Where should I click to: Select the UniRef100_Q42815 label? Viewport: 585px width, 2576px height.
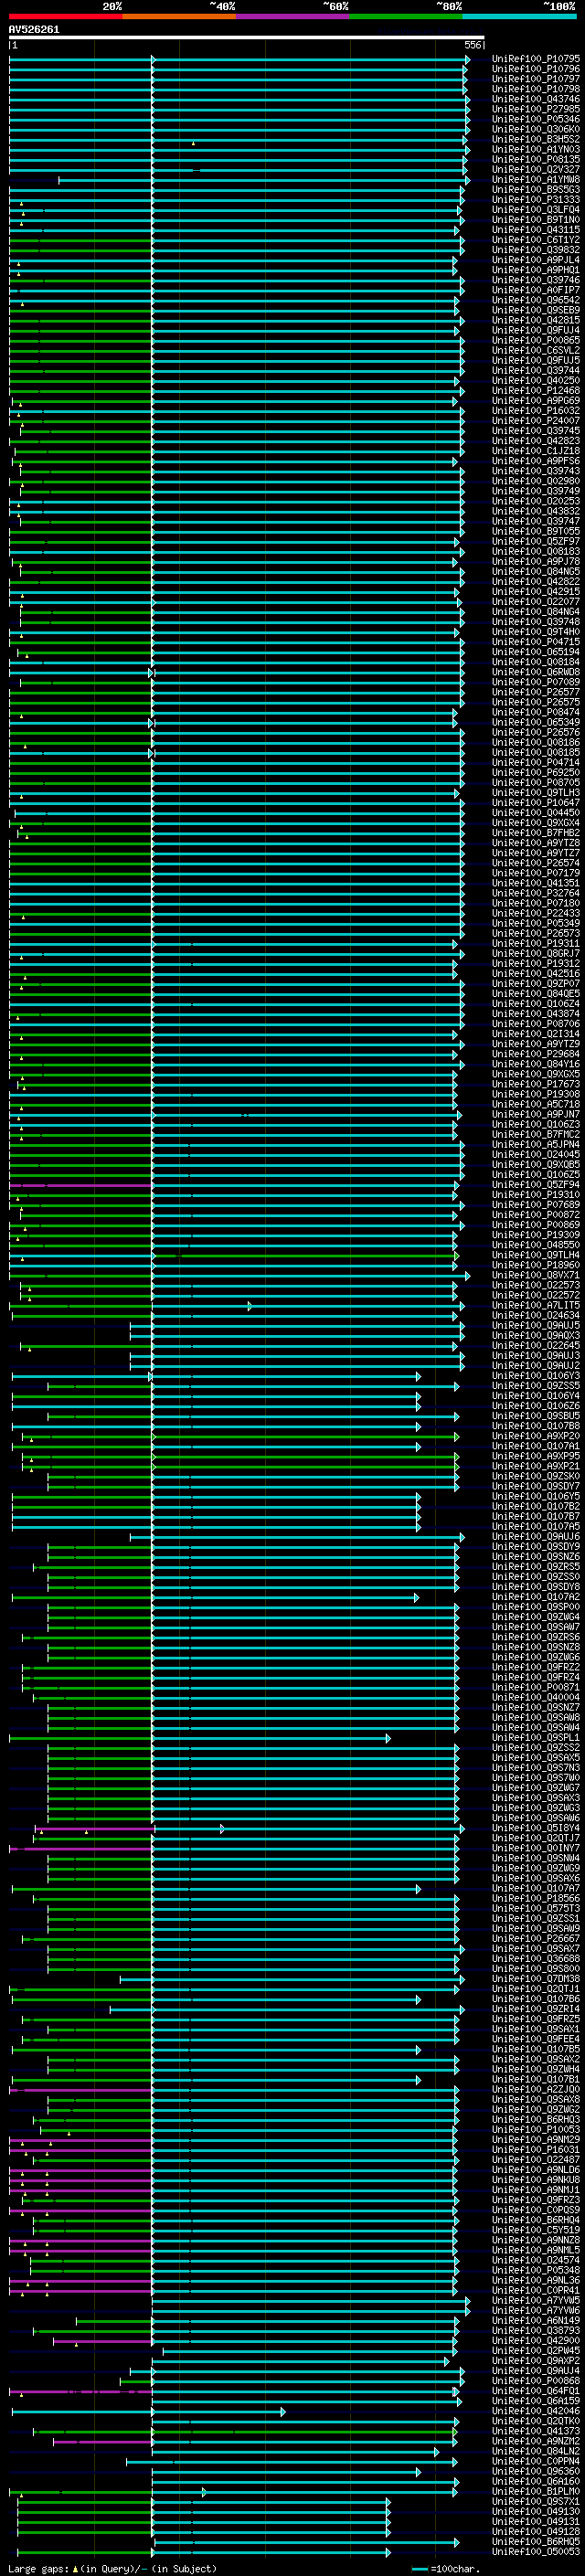(x=536, y=320)
